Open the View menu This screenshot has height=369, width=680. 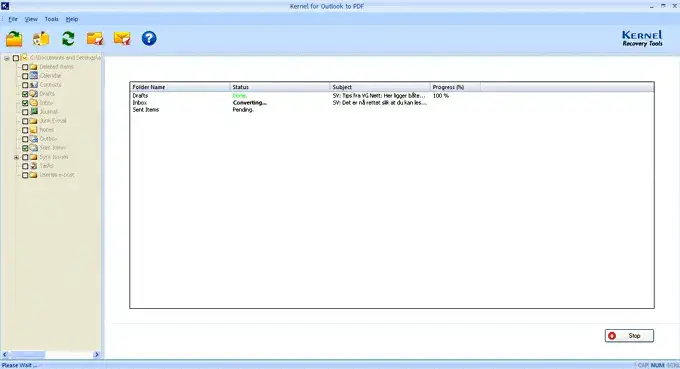point(31,19)
